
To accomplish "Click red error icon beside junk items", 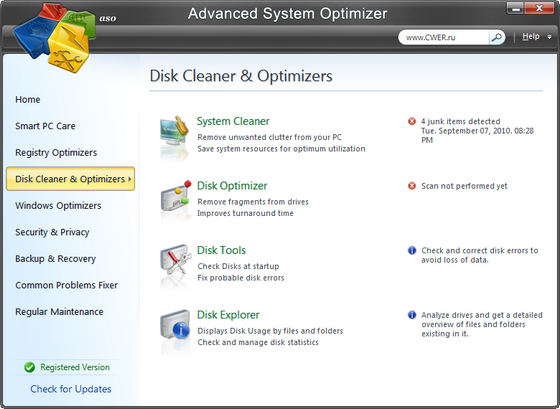I will [412, 121].
